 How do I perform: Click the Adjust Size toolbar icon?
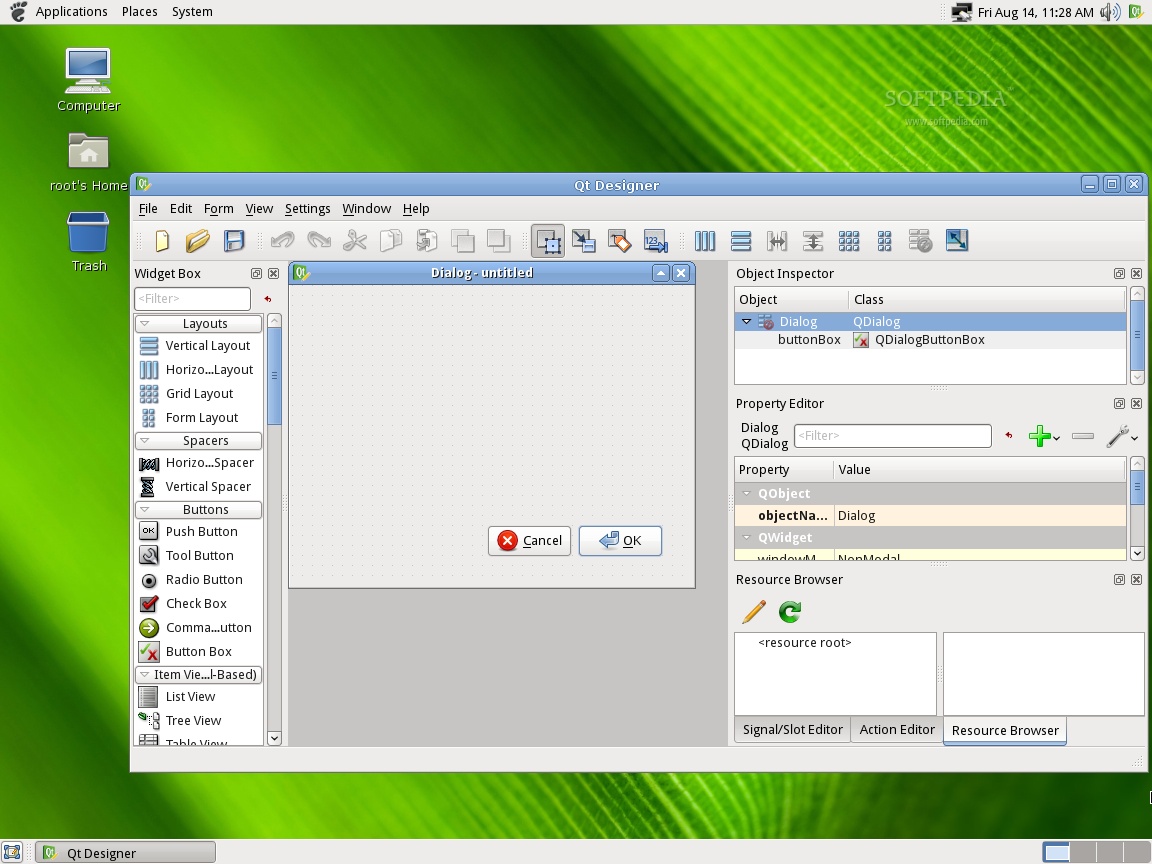pos(956,241)
